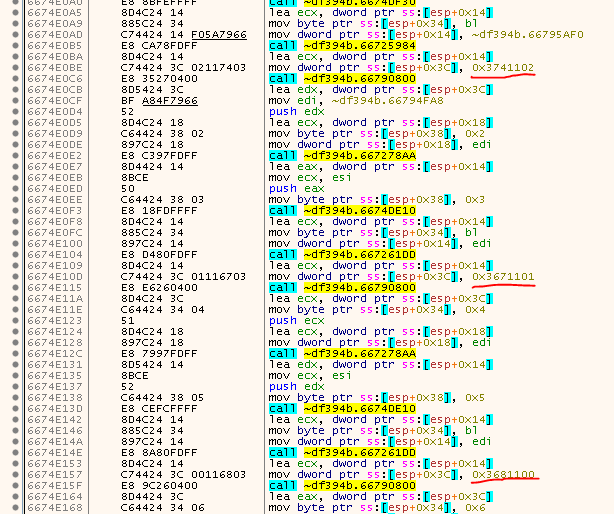Screen dimensions: 614x514
Task: Click the call at address 6674E104
Action: coord(340,254)
